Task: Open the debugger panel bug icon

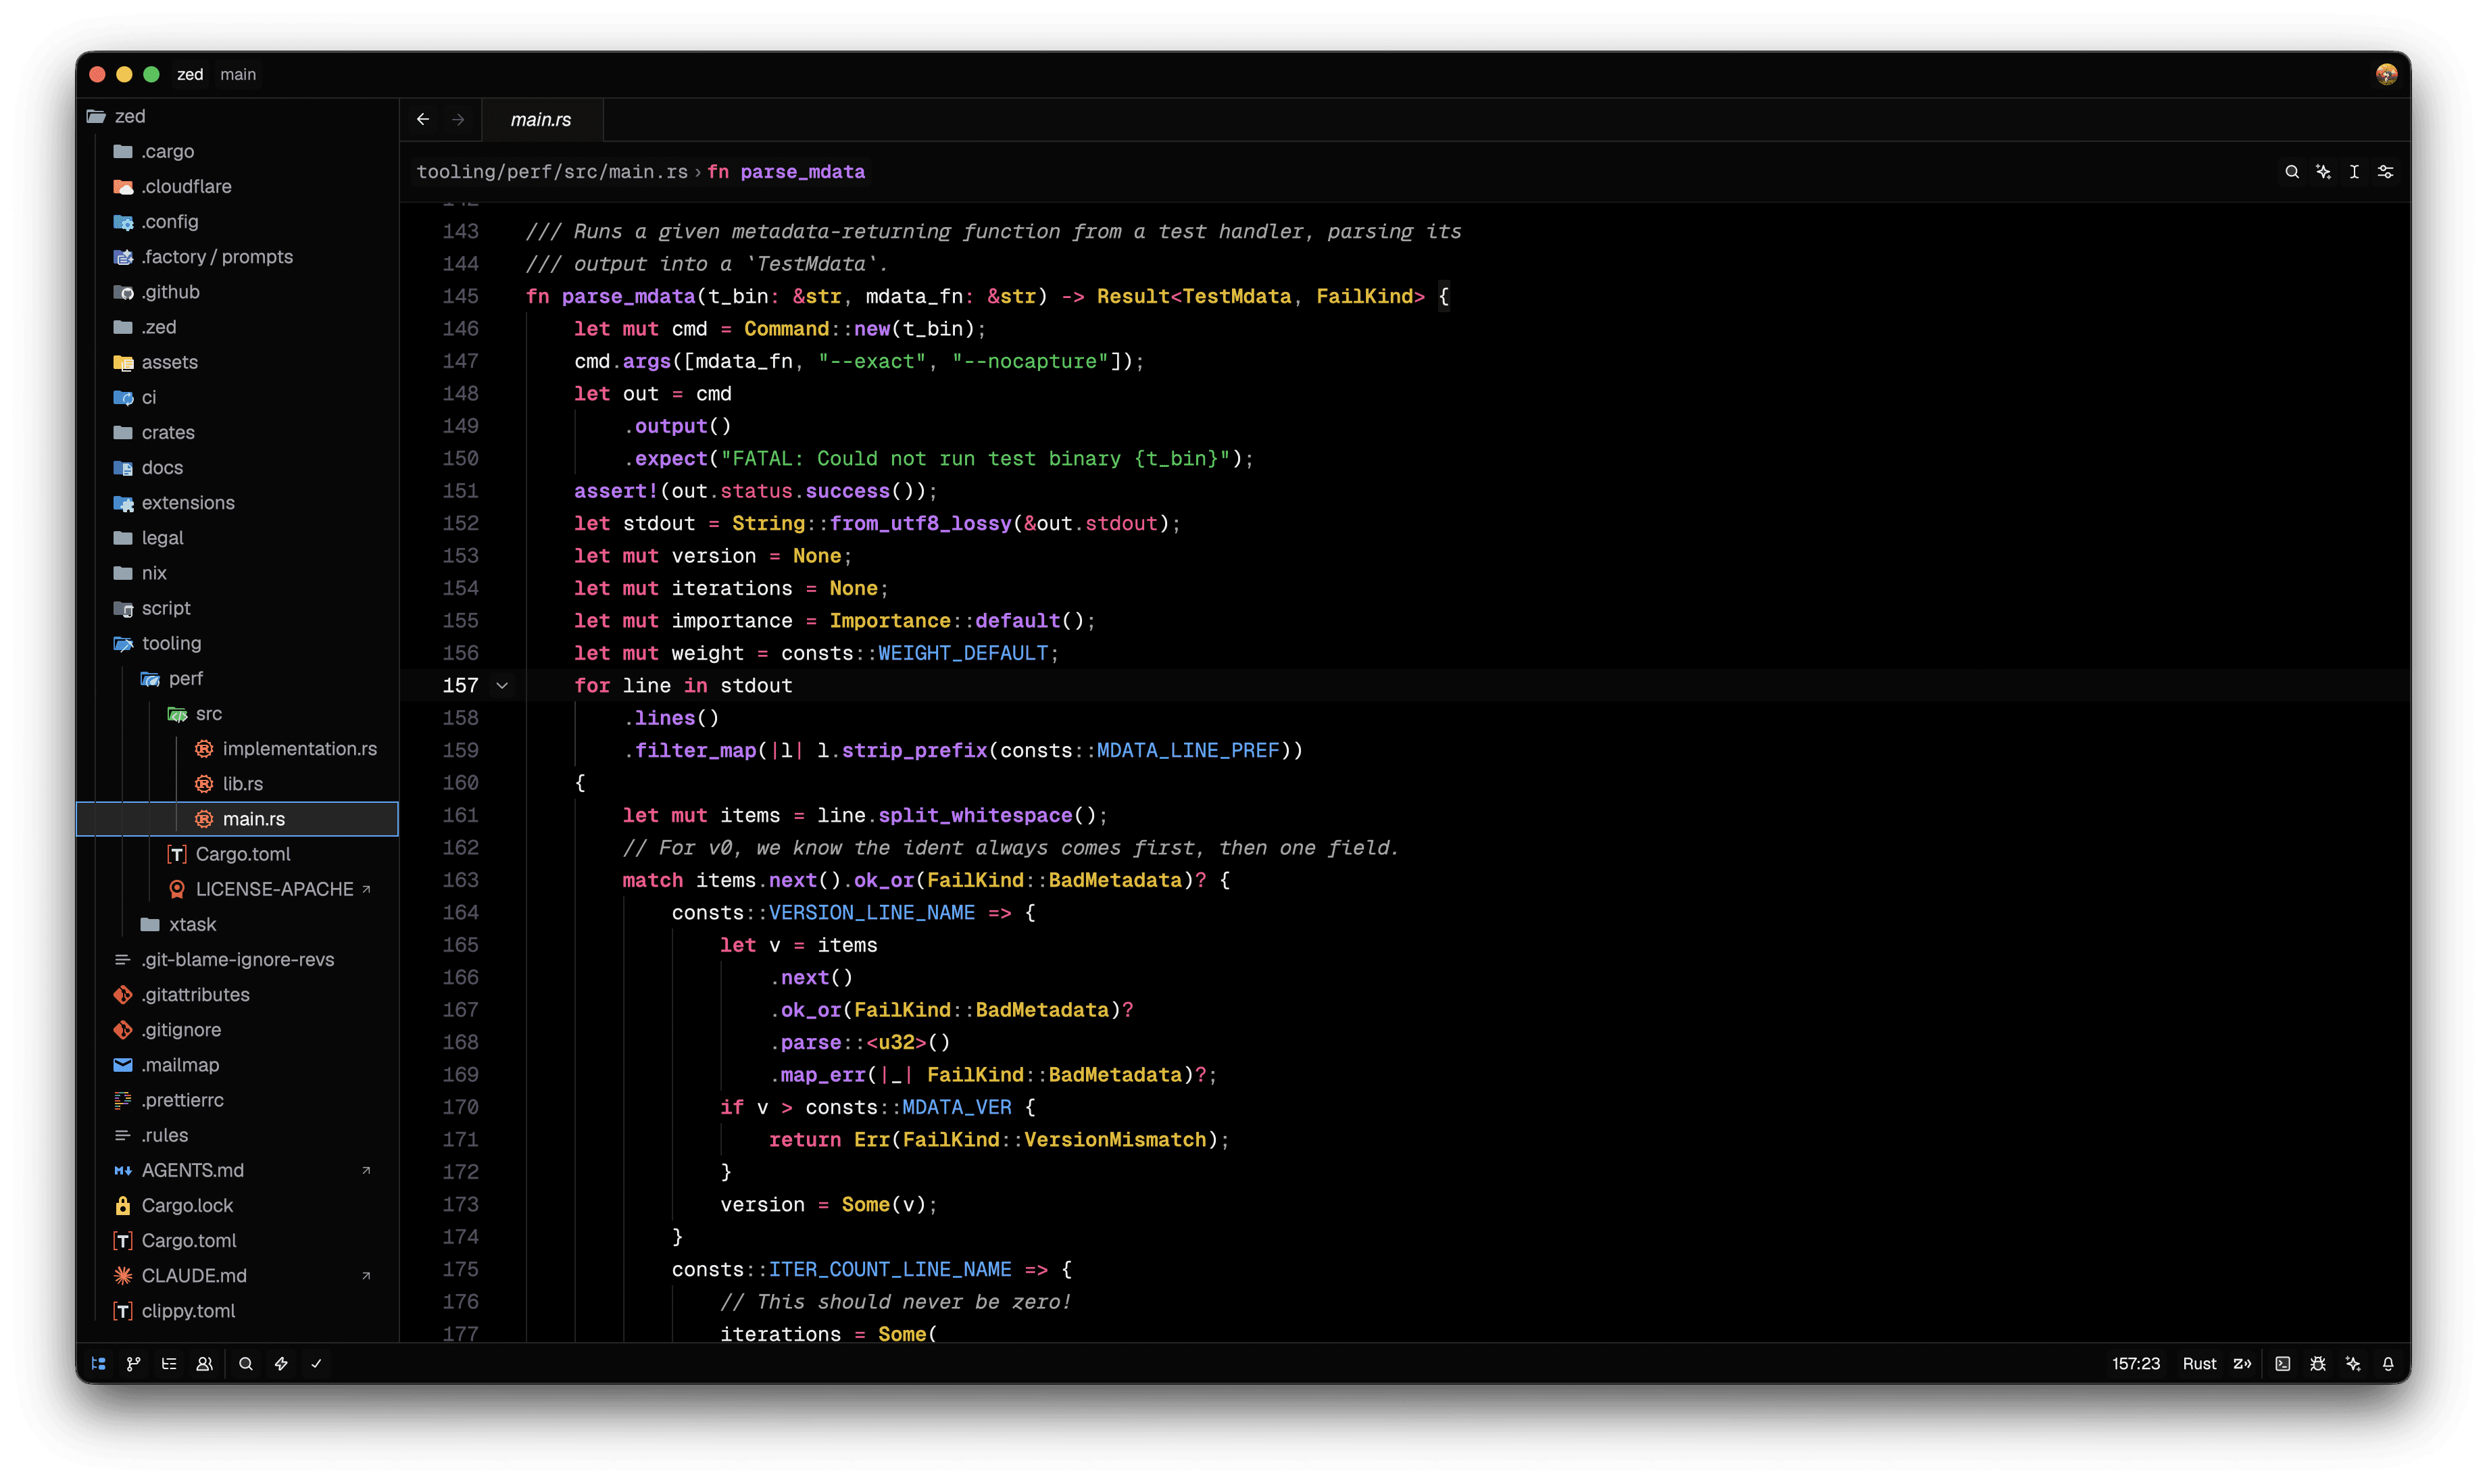Action: pos(2317,1363)
